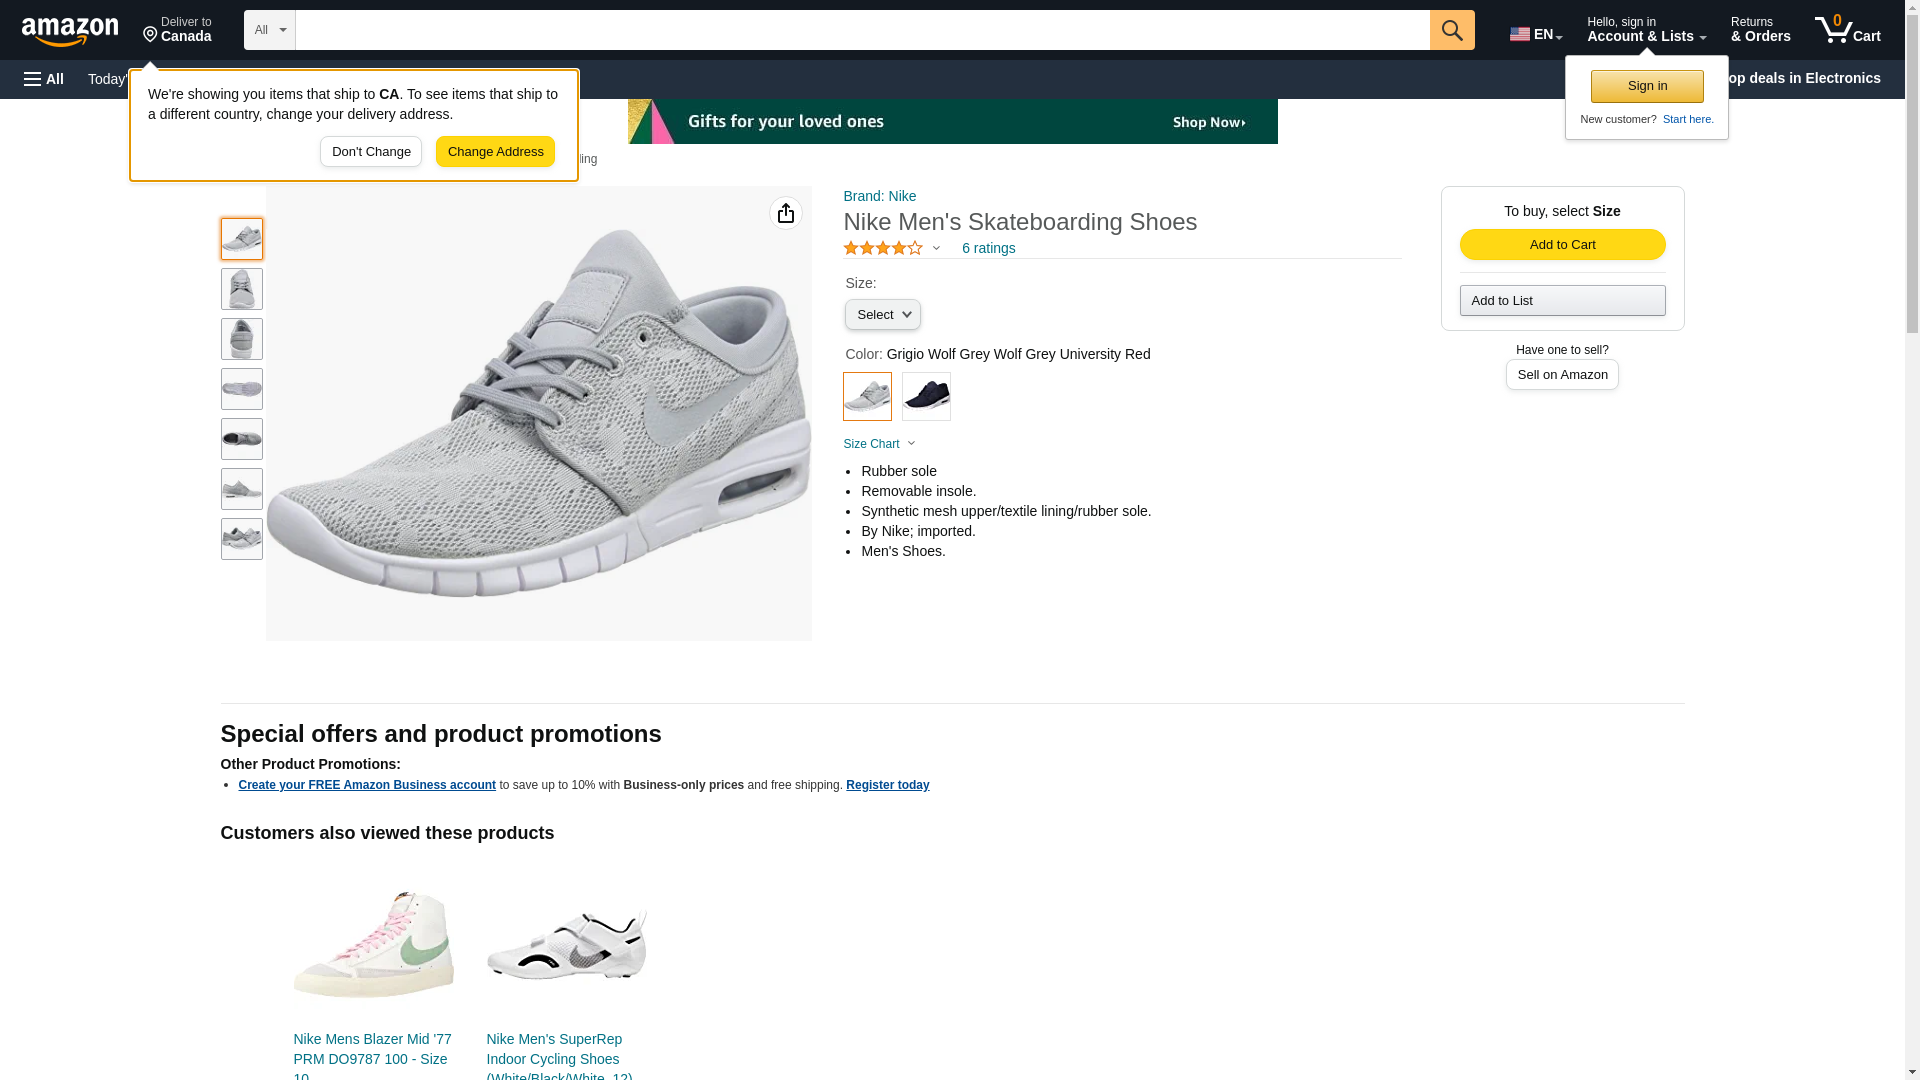Expand the Size Chart
Screen dimensions: 1920x1080
pyautogui.click(x=879, y=444)
